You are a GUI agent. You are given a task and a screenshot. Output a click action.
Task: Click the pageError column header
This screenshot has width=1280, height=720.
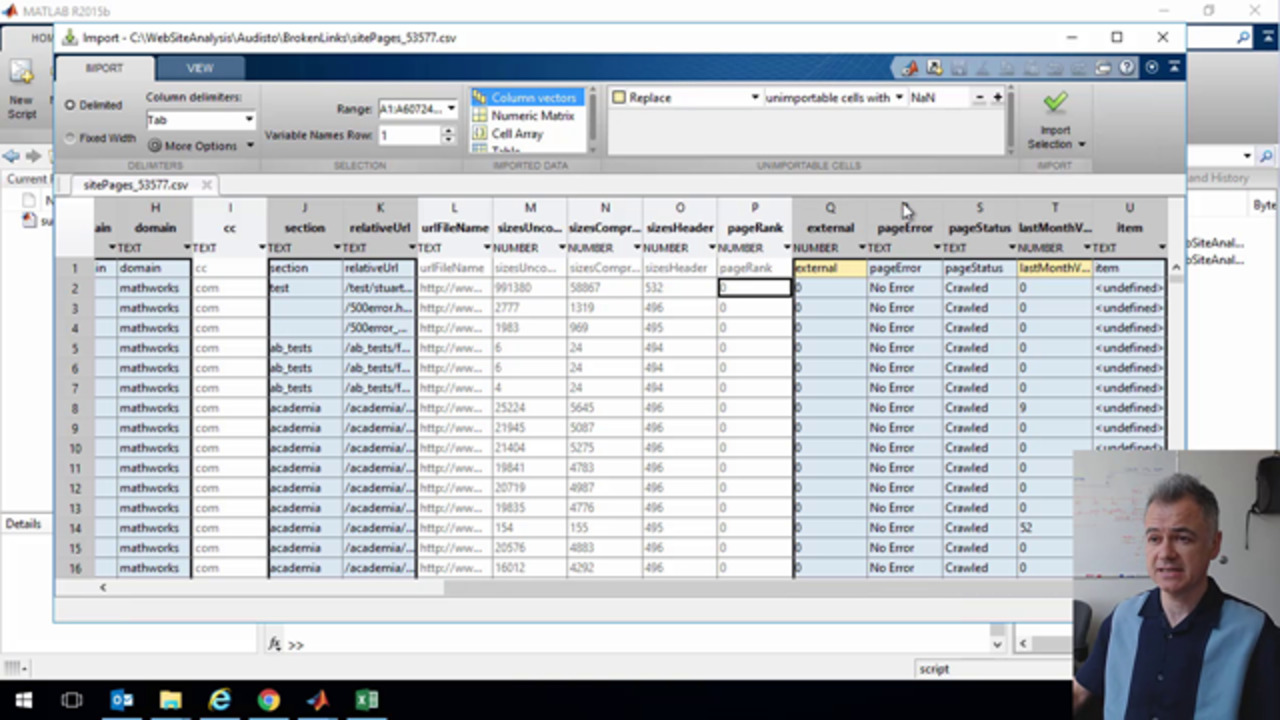pyautogui.click(x=904, y=228)
